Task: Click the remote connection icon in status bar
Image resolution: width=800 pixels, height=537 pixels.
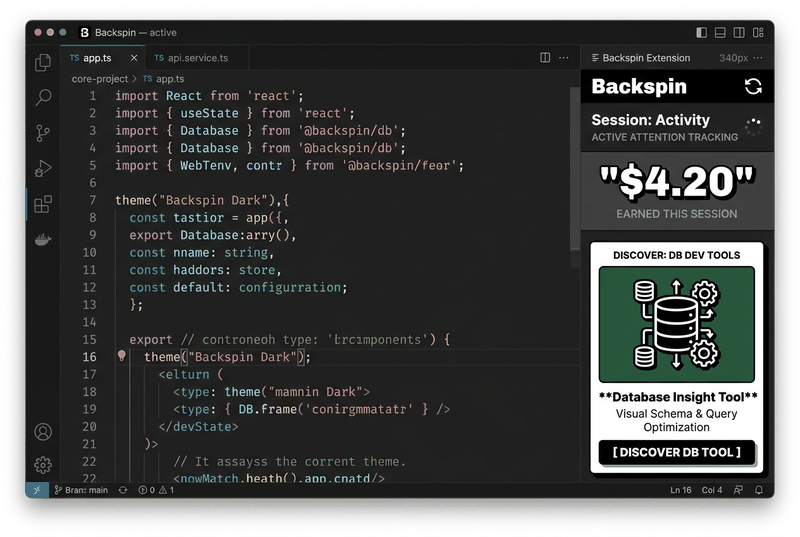Action: click(x=37, y=490)
